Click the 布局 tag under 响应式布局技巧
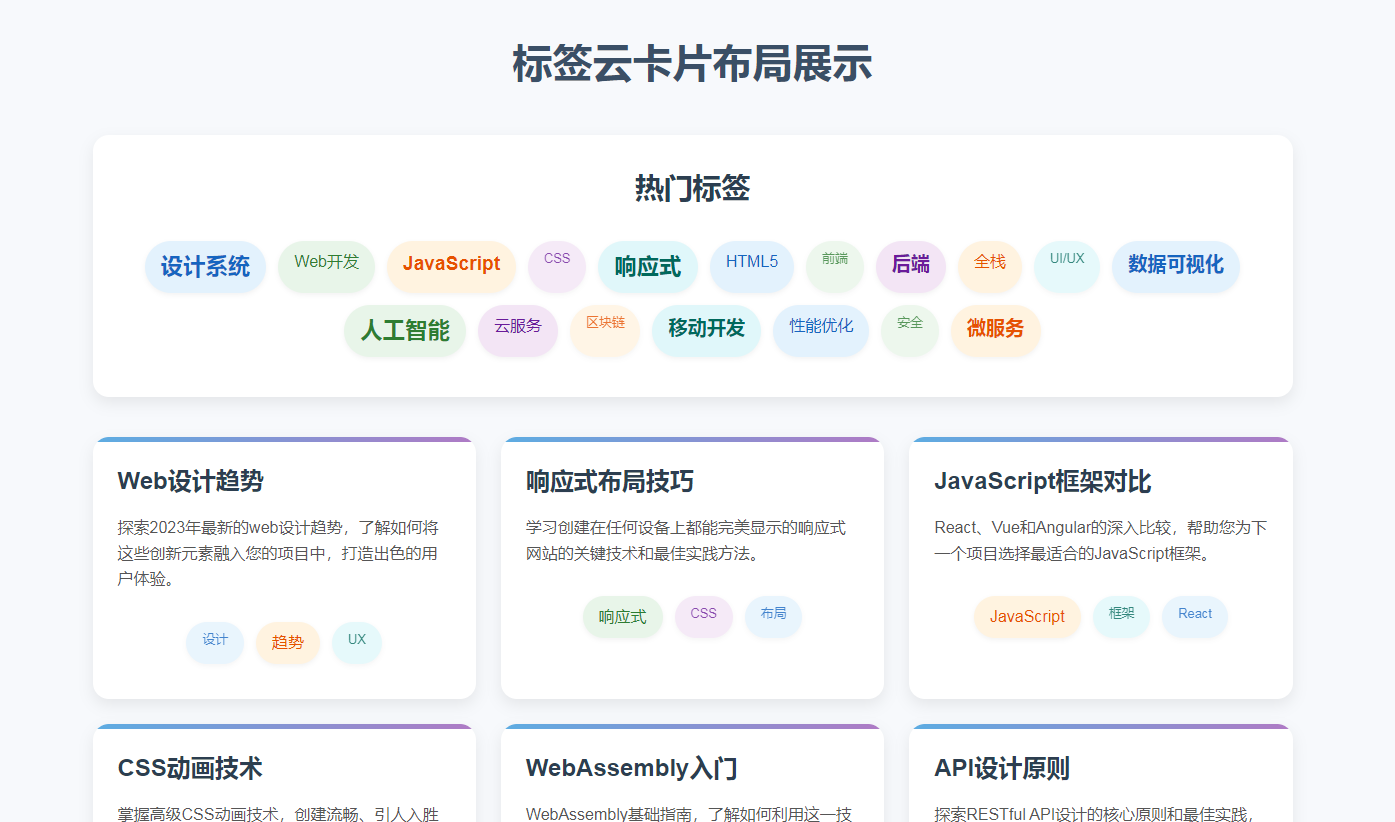 pos(773,617)
